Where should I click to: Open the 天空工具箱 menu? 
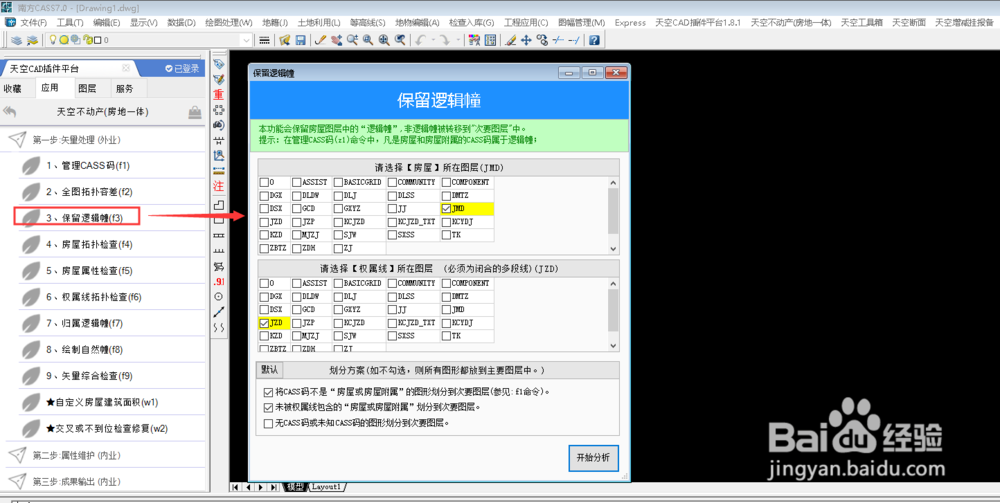point(862,22)
